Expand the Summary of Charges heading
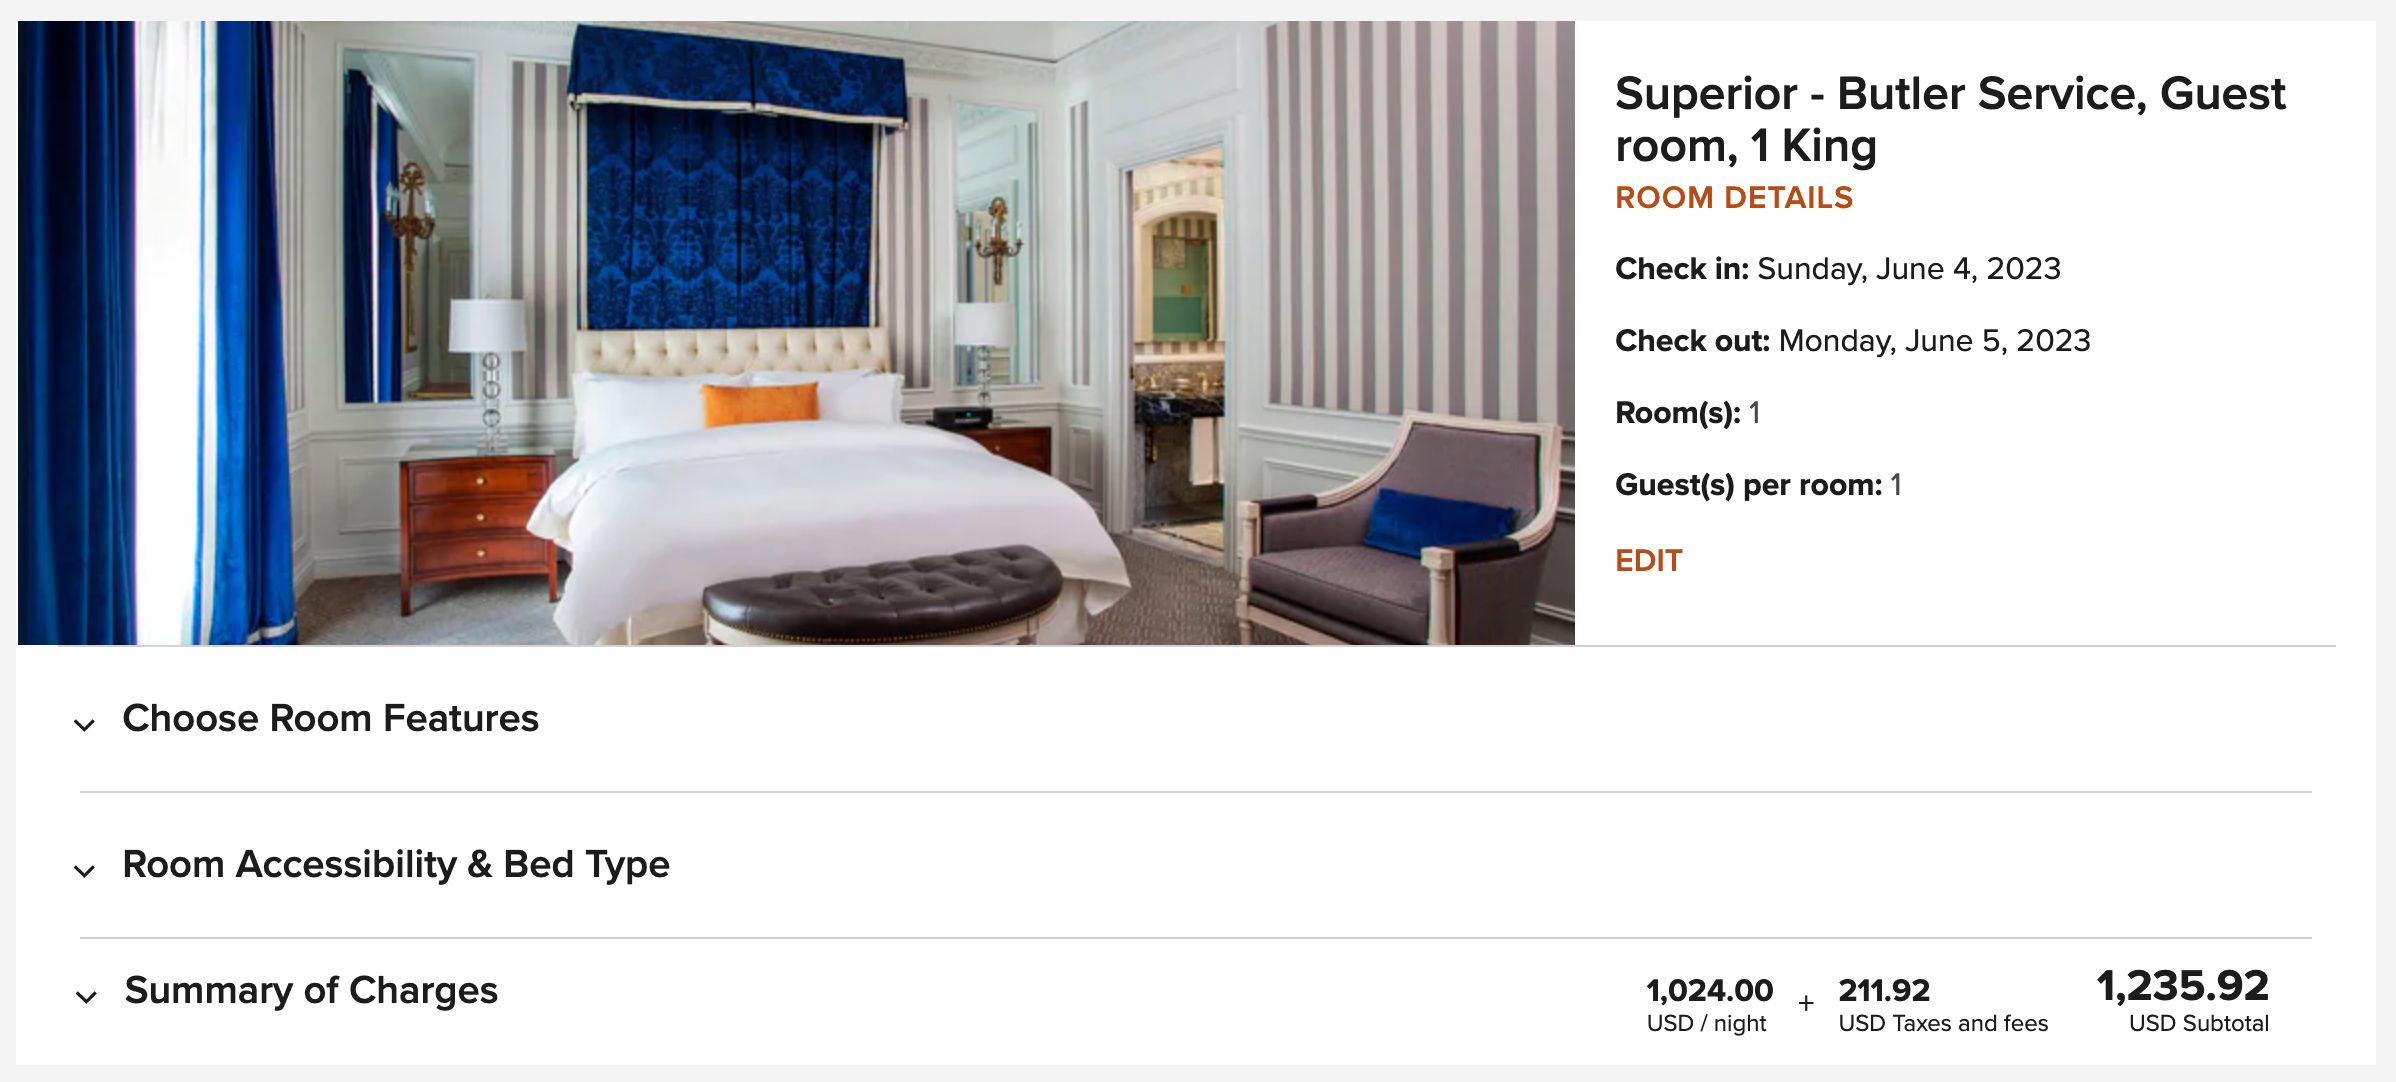 pyautogui.click(x=311, y=991)
